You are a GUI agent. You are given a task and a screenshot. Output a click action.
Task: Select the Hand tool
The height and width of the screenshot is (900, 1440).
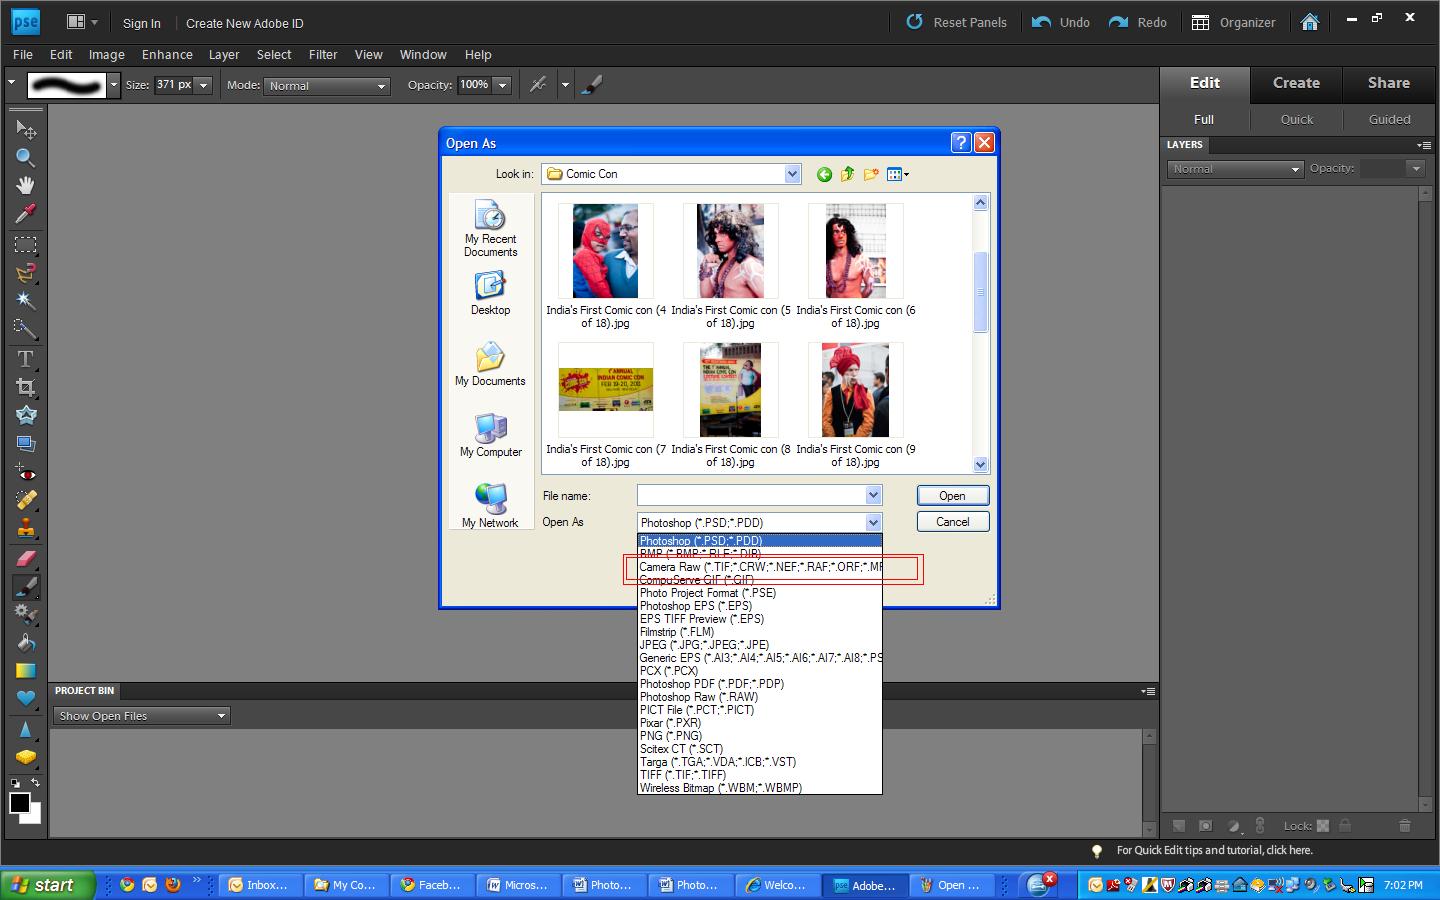(26, 186)
